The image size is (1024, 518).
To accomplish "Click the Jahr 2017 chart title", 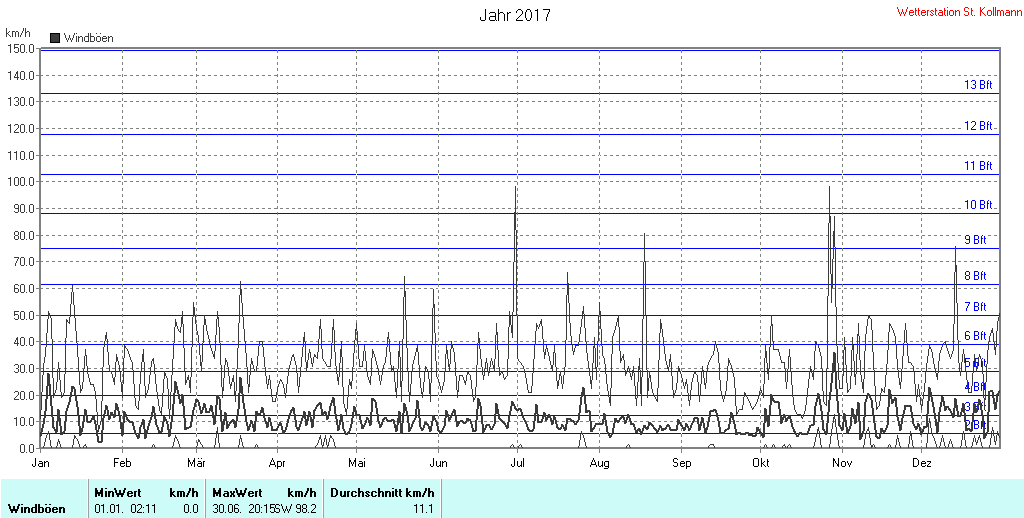I will click(x=515, y=15).
